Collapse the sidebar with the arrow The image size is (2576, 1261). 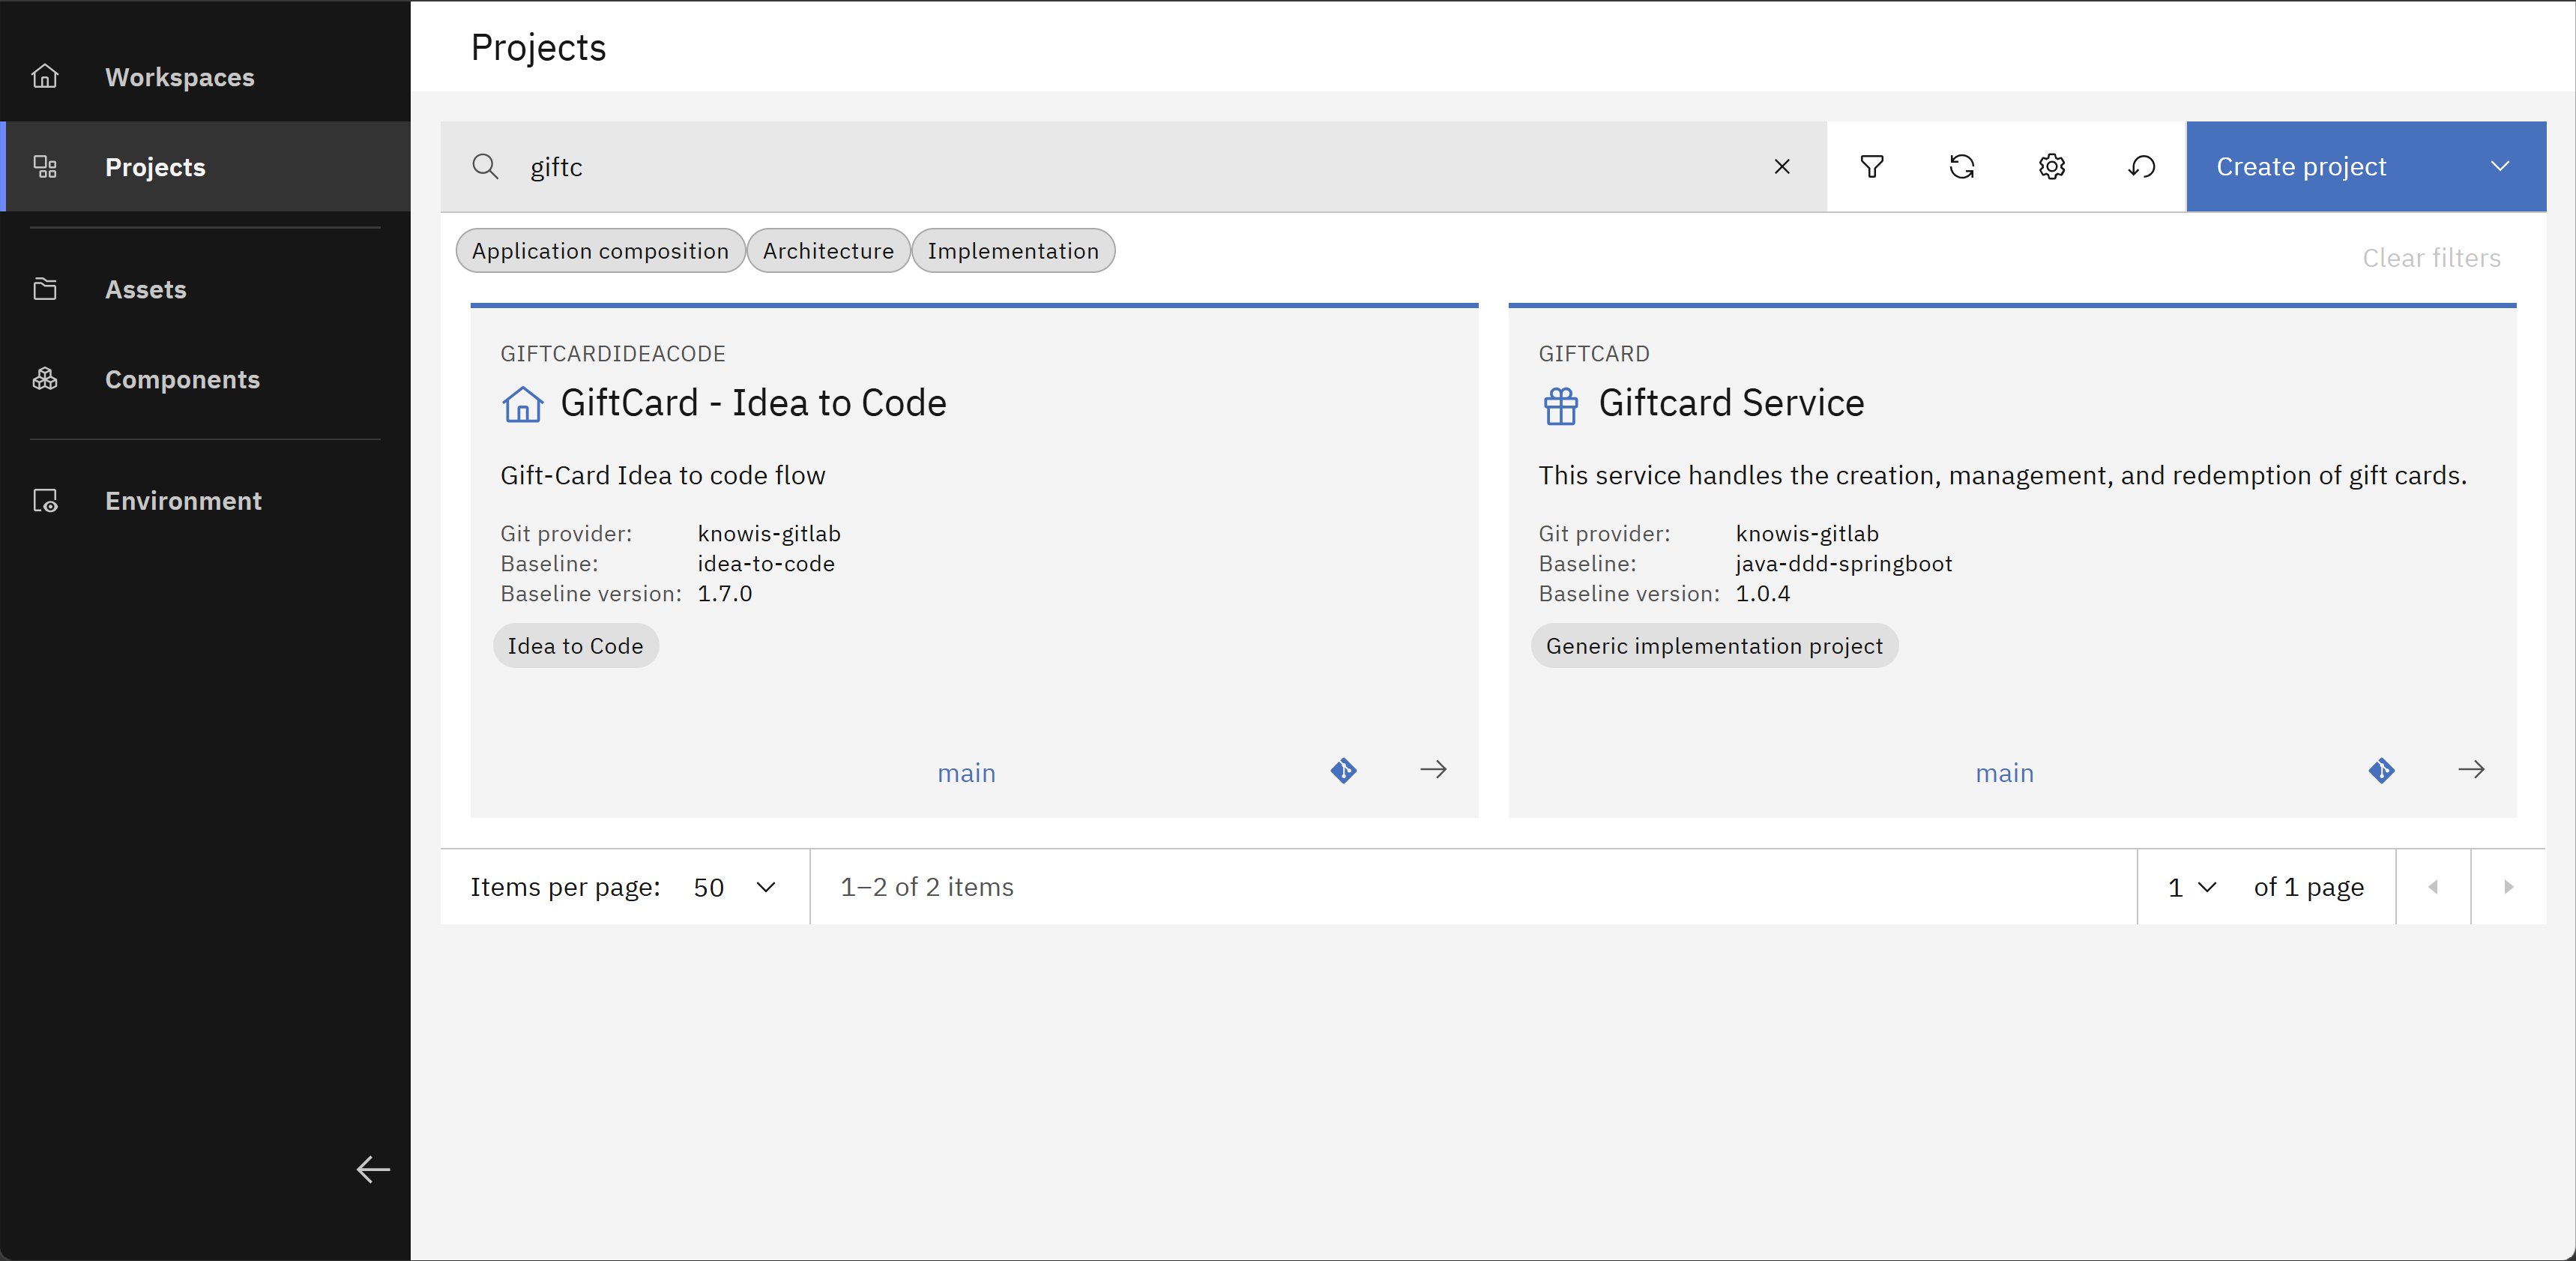click(x=373, y=1169)
